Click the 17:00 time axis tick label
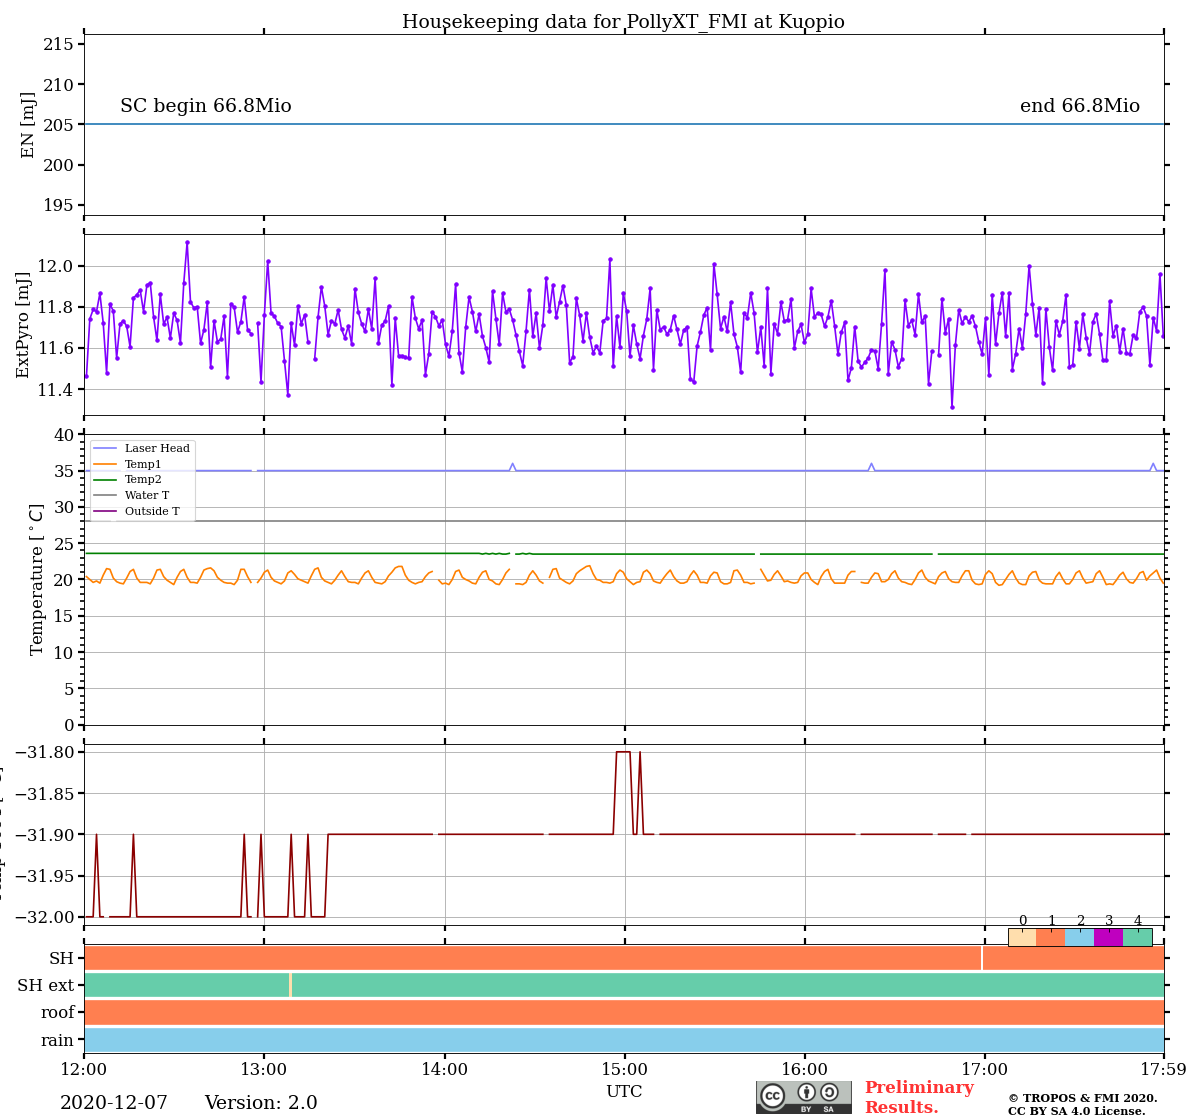 pyautogui.click(x=985, y=1069)
